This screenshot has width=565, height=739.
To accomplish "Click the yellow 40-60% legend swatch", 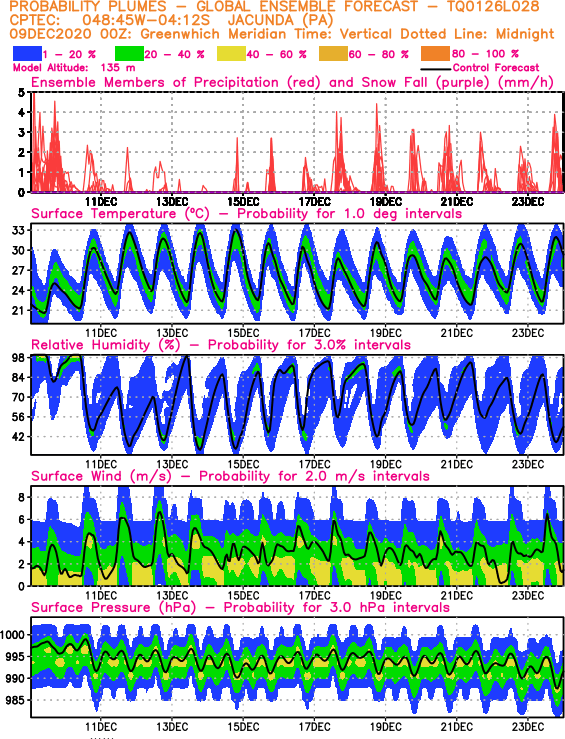I will (x=231, y=54).
